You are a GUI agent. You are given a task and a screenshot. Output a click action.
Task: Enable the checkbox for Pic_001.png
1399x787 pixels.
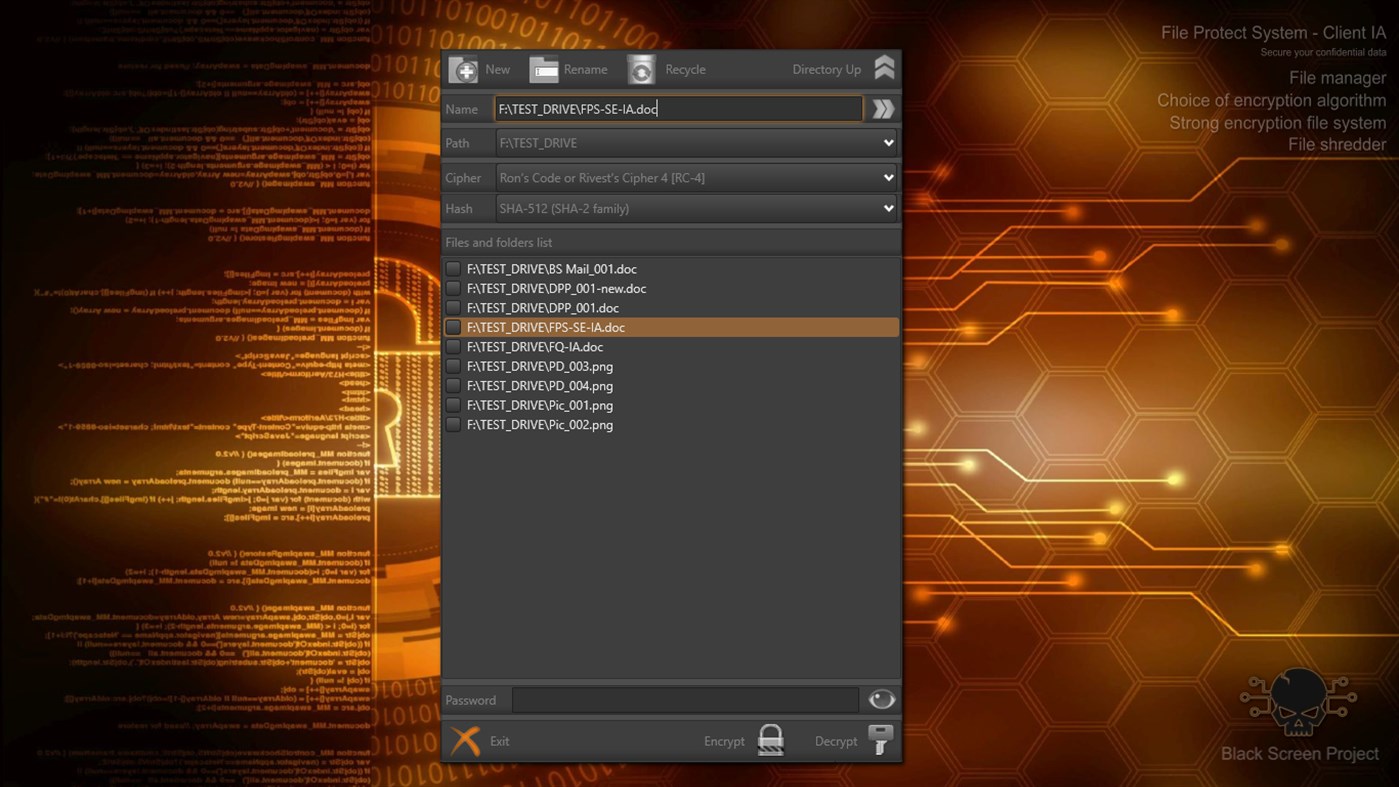coord(453,405)
